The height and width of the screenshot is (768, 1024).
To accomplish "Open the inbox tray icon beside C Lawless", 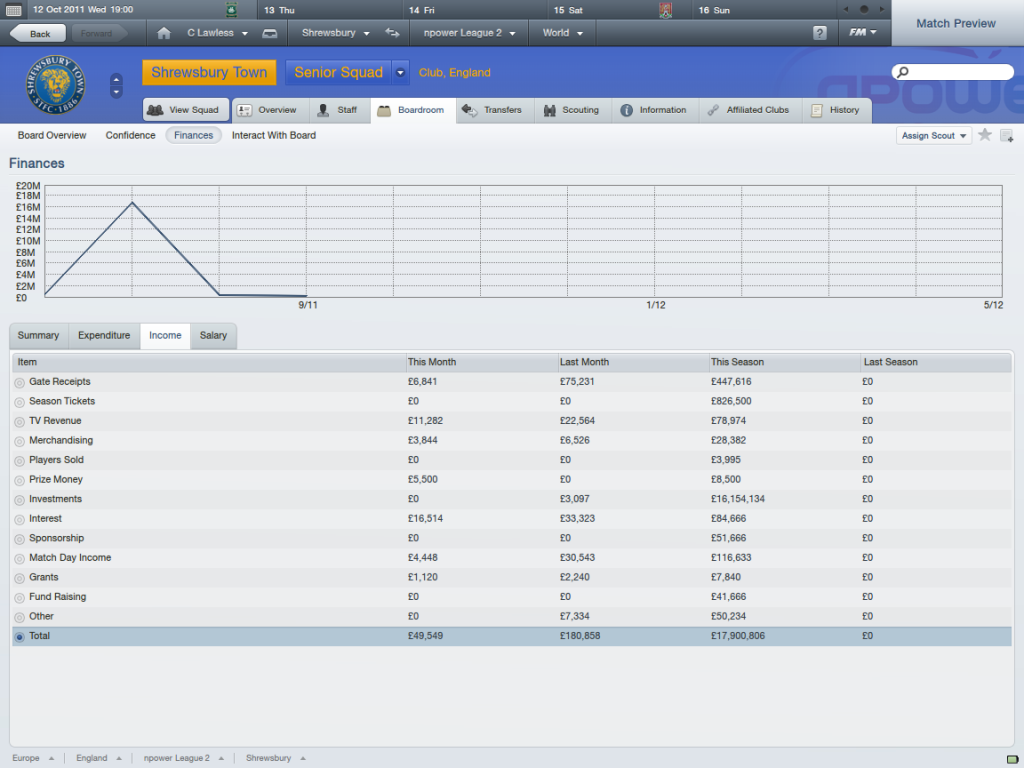I will pyautogui.click(x=270, y=33).
